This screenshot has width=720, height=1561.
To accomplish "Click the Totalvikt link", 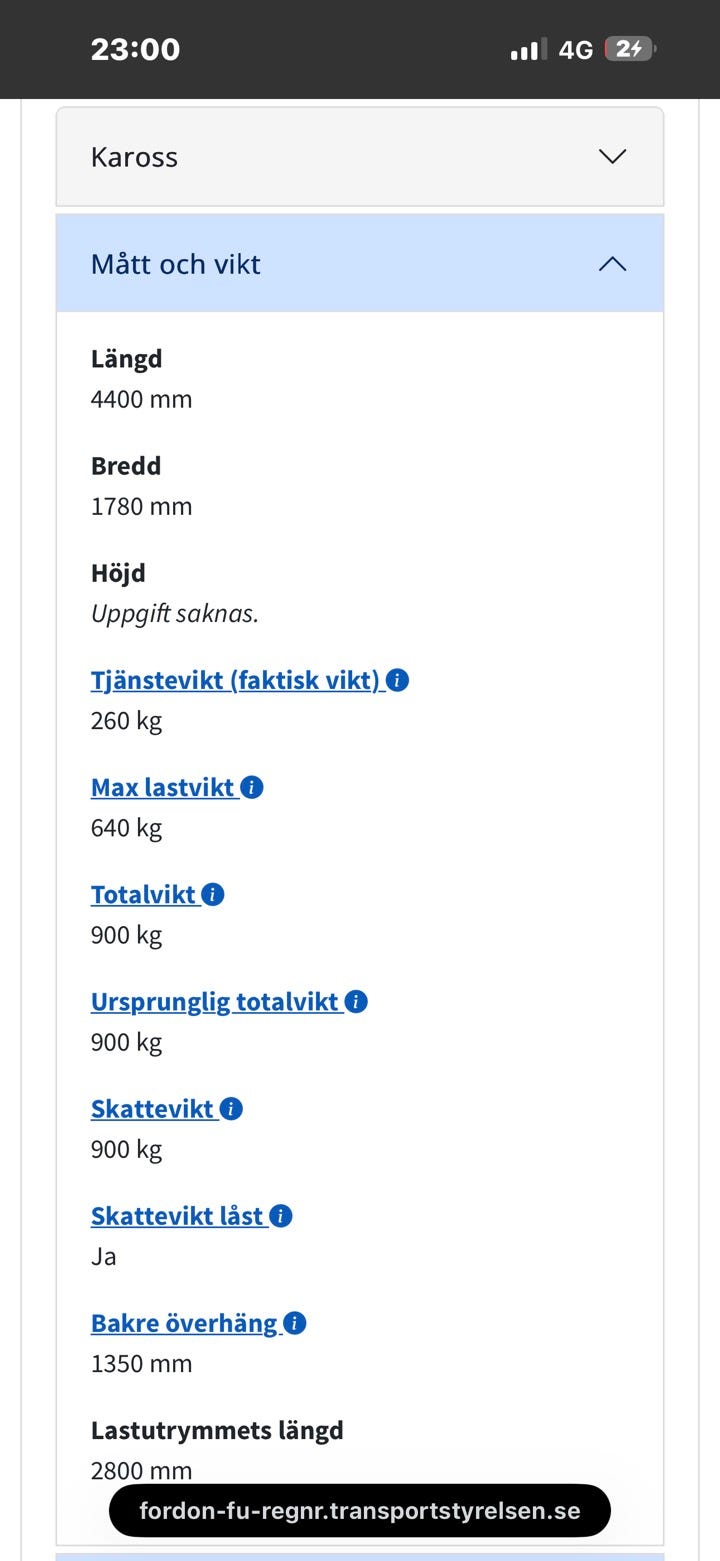I will (x=143, y=895).
